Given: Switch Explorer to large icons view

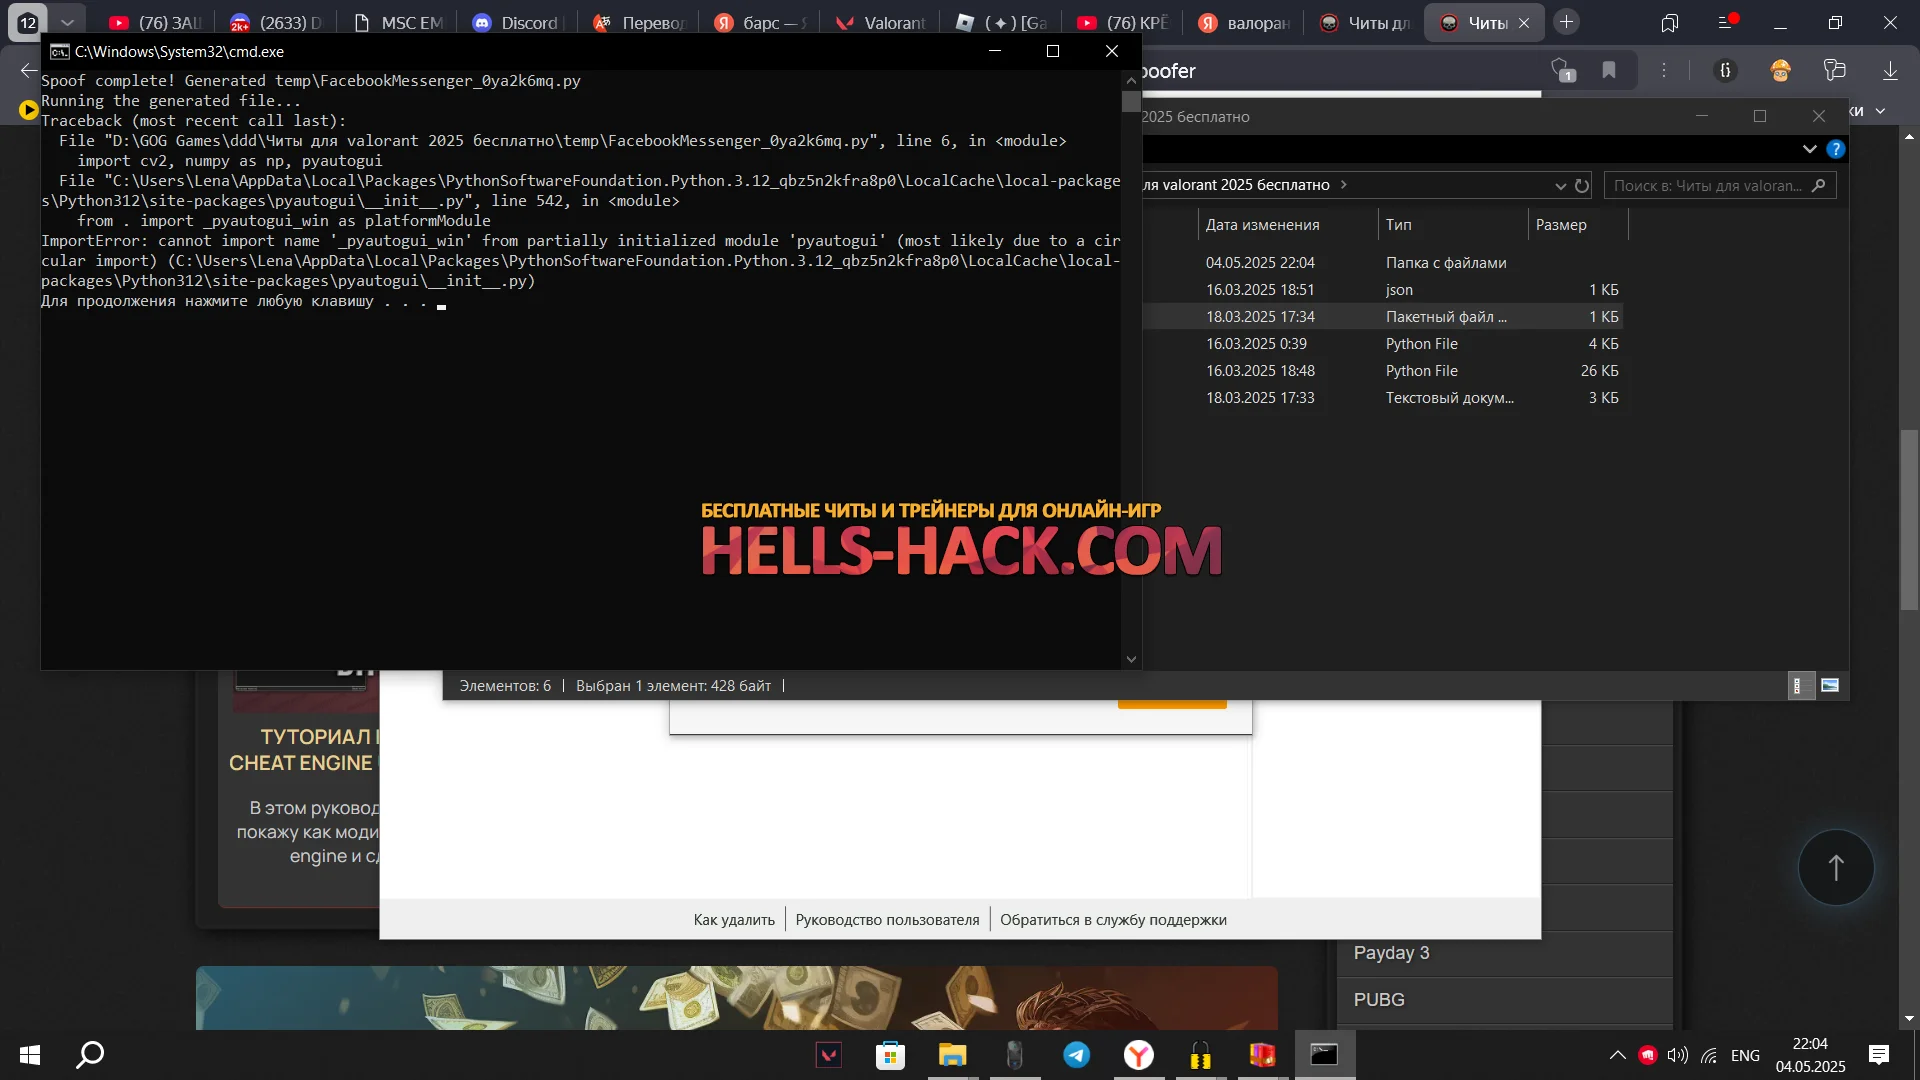Looking at the screenshot, I should (x=1830, y=685).
